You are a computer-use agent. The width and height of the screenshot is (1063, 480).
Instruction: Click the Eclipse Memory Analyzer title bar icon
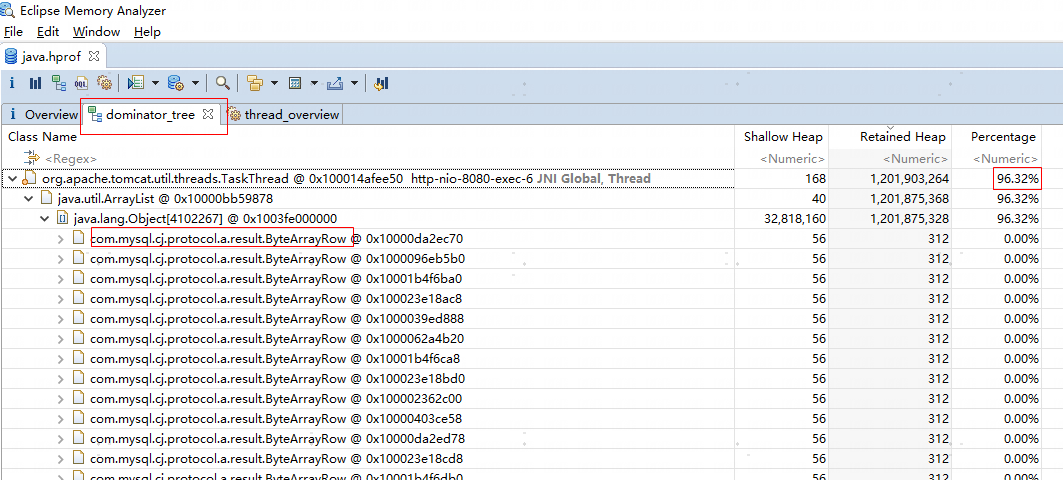click(x=8, y=11)
